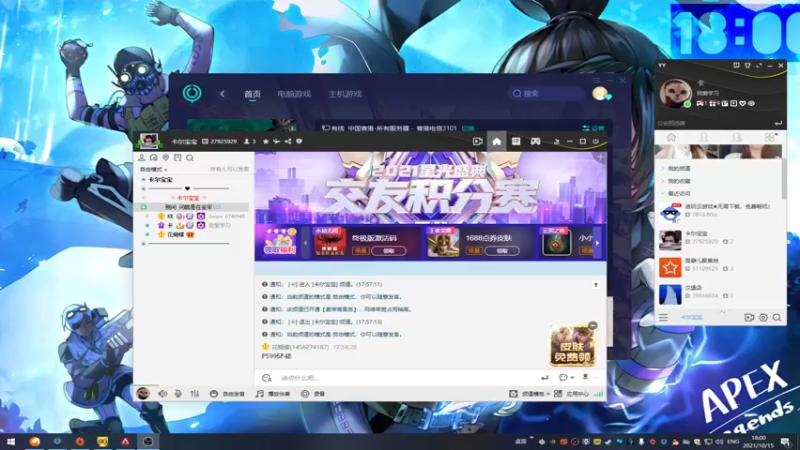Open 自由模式 mode dropdown
The height and width of the screenshot is (450, 800).
point(154,169)
